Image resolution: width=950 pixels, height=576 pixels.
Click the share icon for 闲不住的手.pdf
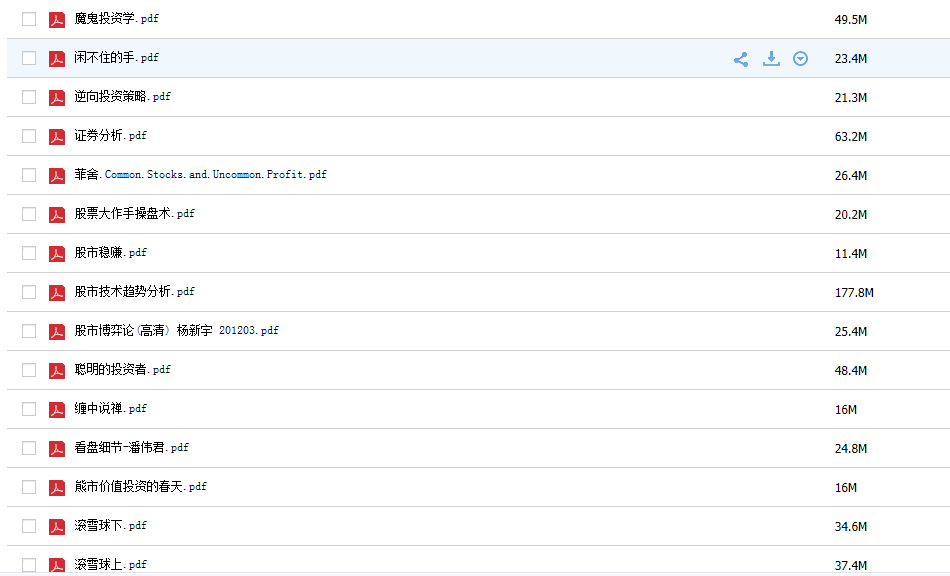(741, 59)
